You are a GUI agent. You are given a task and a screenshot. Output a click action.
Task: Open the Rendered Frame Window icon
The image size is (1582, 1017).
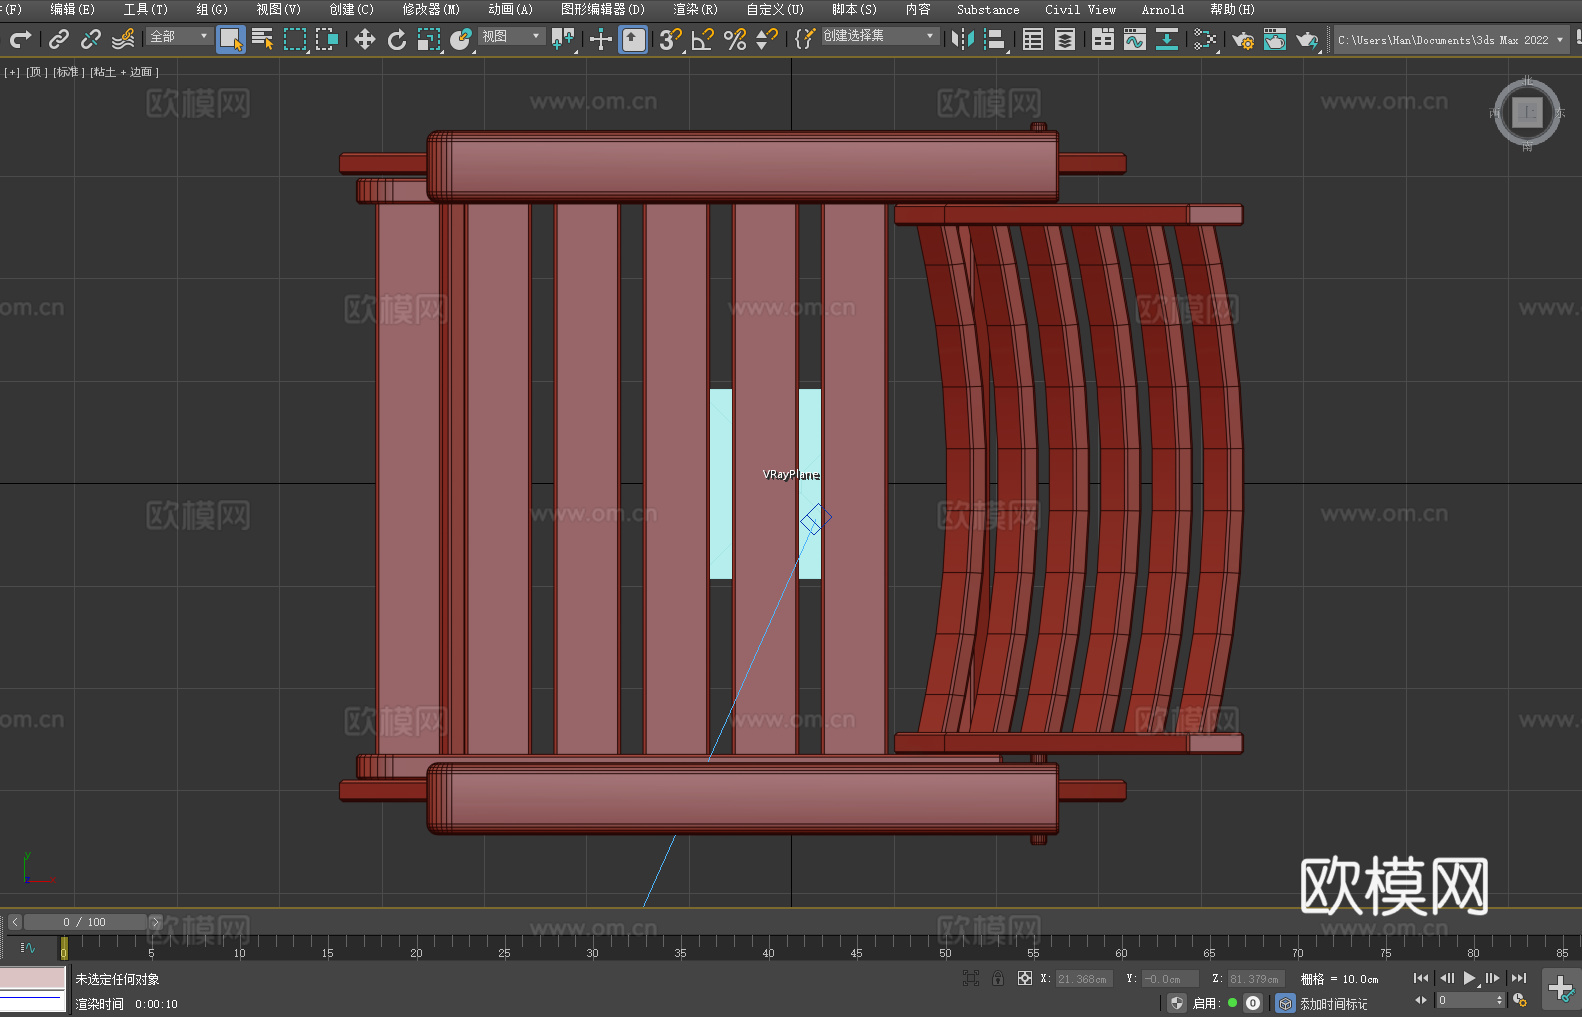1275,39
